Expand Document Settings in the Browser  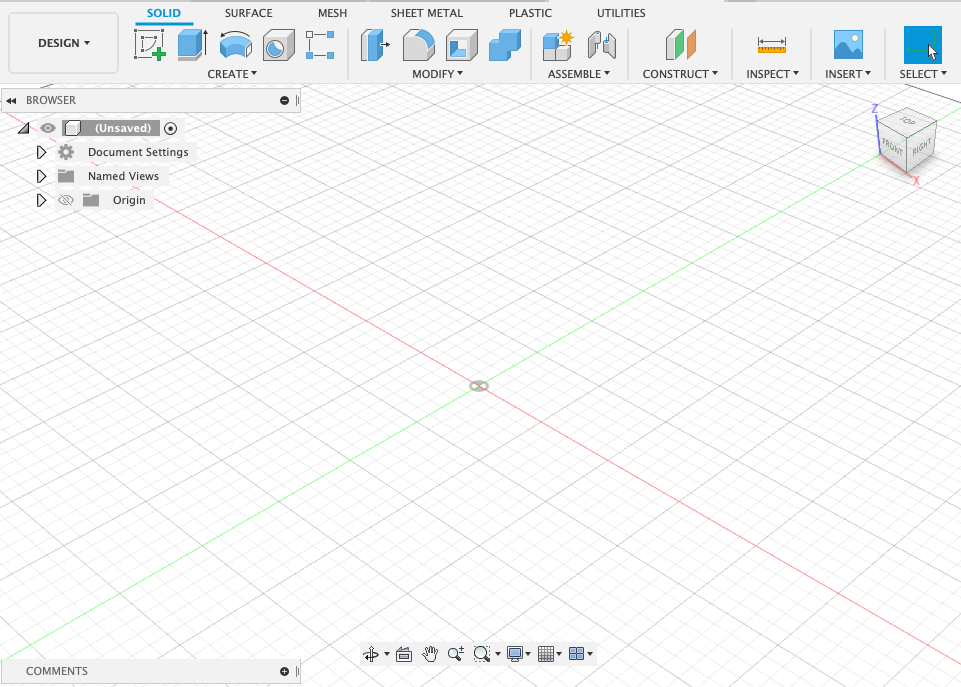(41, 151)
